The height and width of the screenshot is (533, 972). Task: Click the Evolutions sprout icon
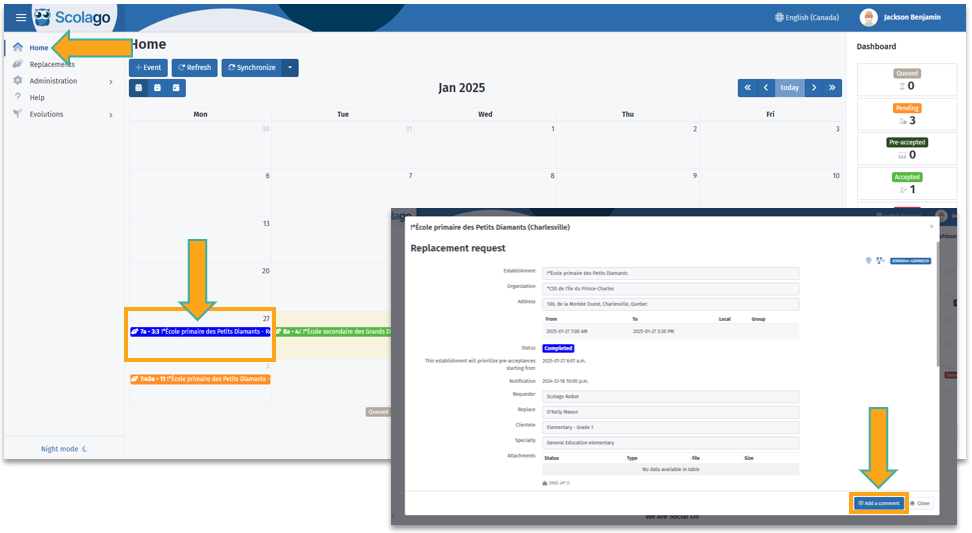tap(17, 114)
